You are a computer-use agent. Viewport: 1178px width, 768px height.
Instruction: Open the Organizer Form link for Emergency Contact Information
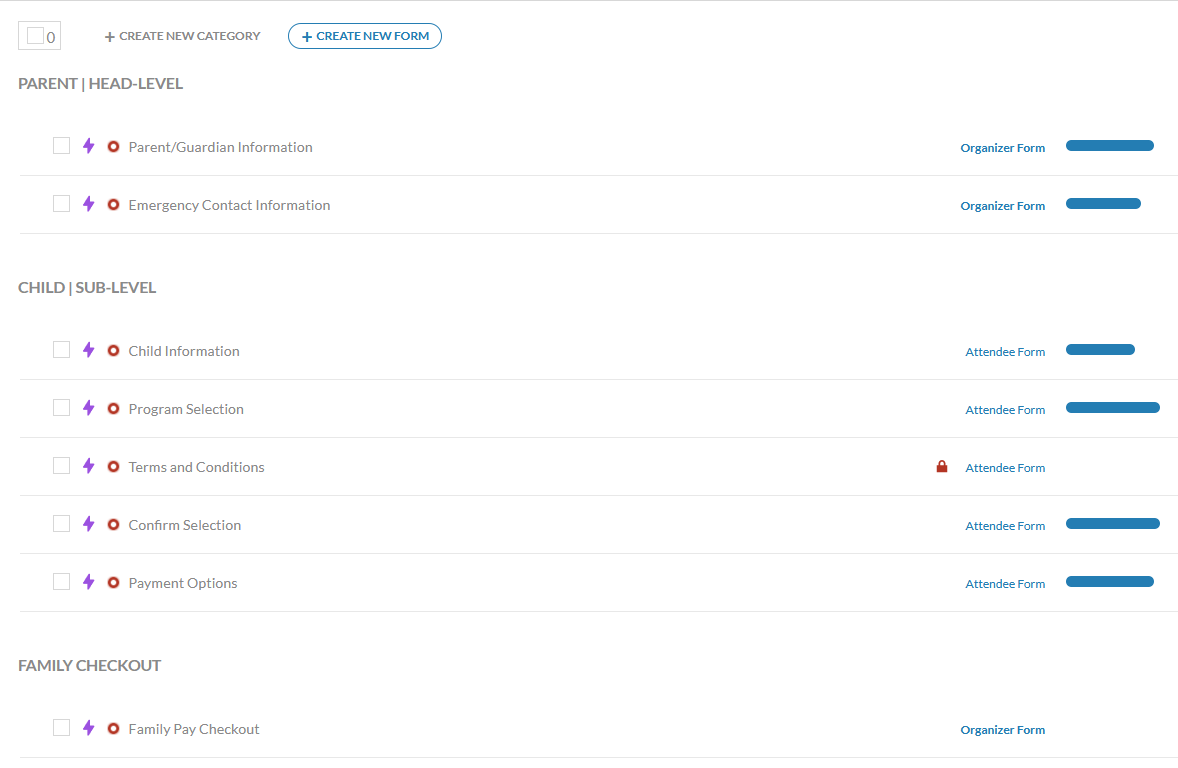(1002, 206)
